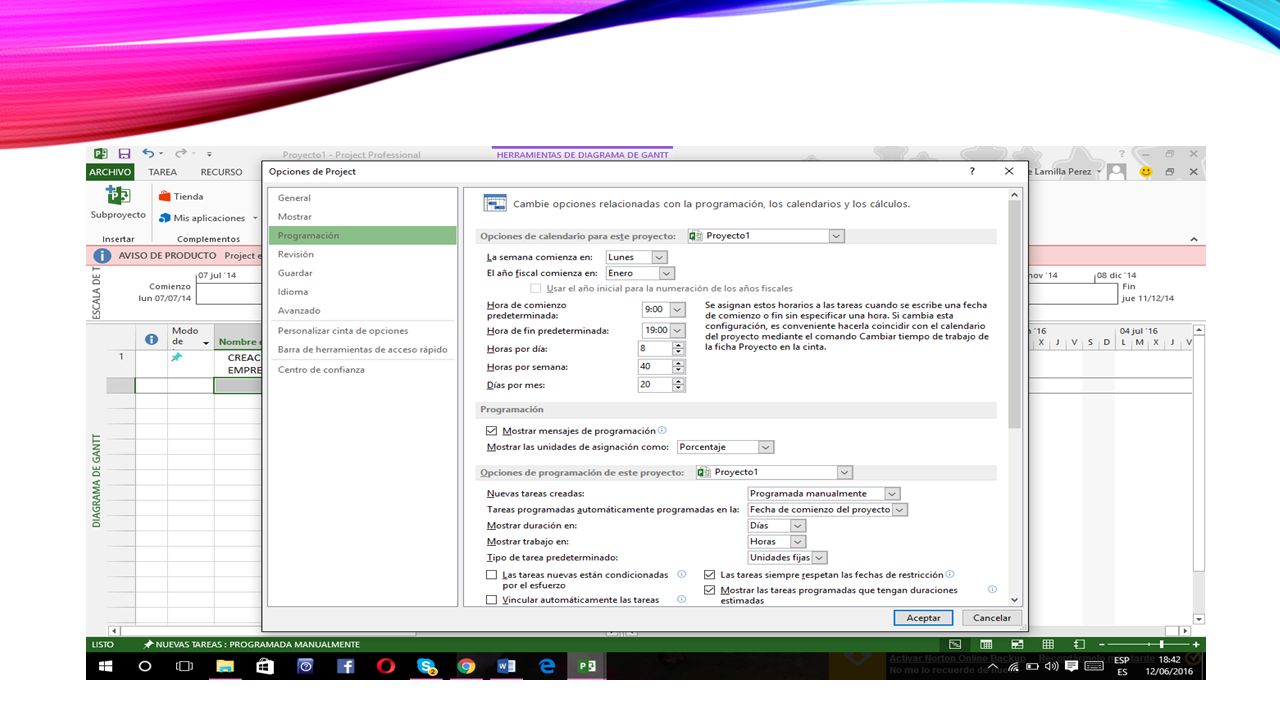Switch to Gantt chart view in status bar

tap(955, 645)
